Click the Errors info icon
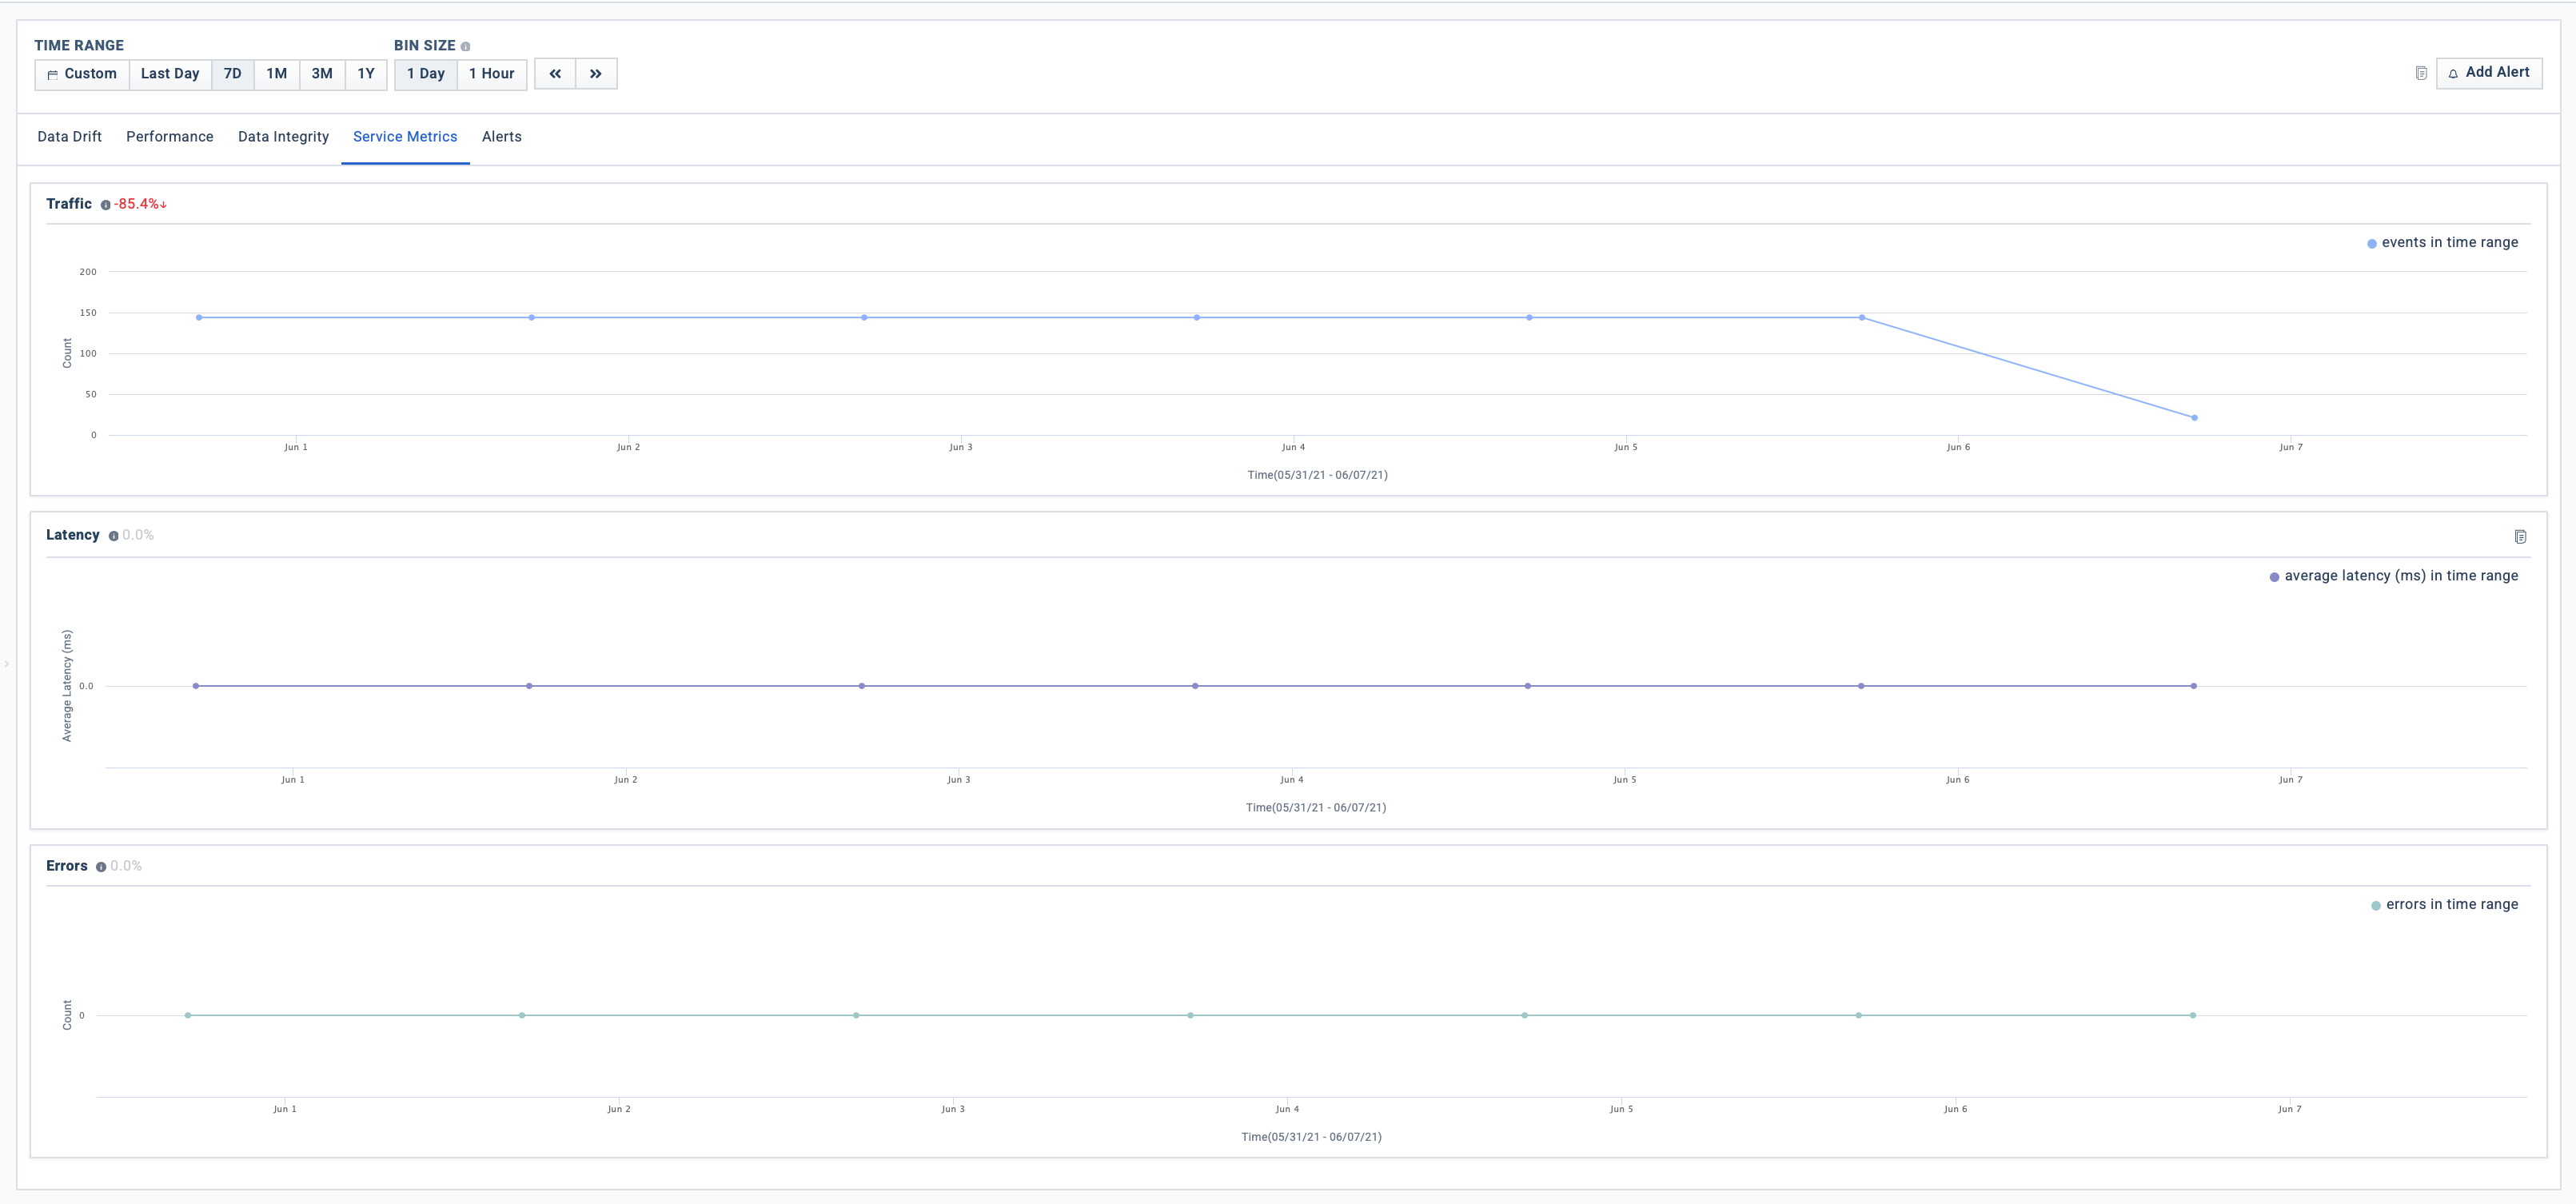2576x1204 pixels. pos(101,867)
